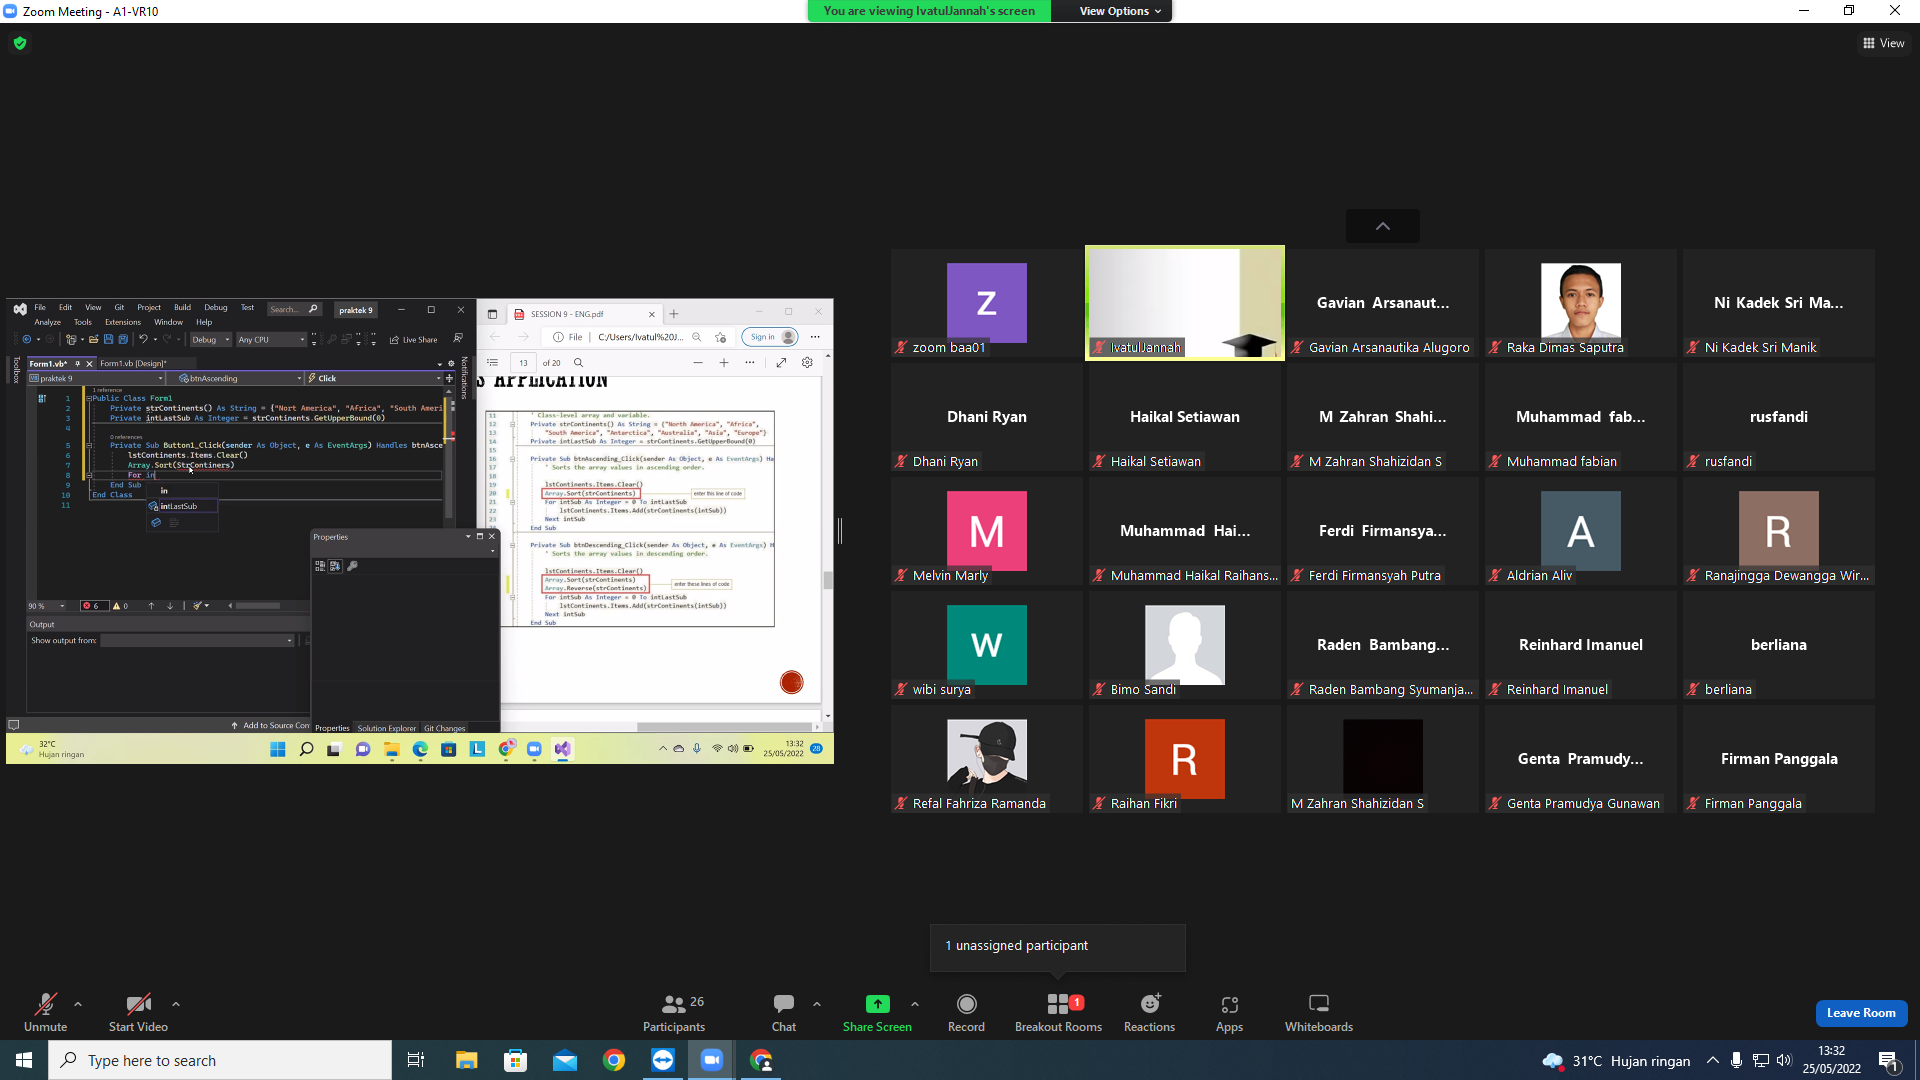
Task: Click the PDF page number box
Action: (x=524, y=363)
